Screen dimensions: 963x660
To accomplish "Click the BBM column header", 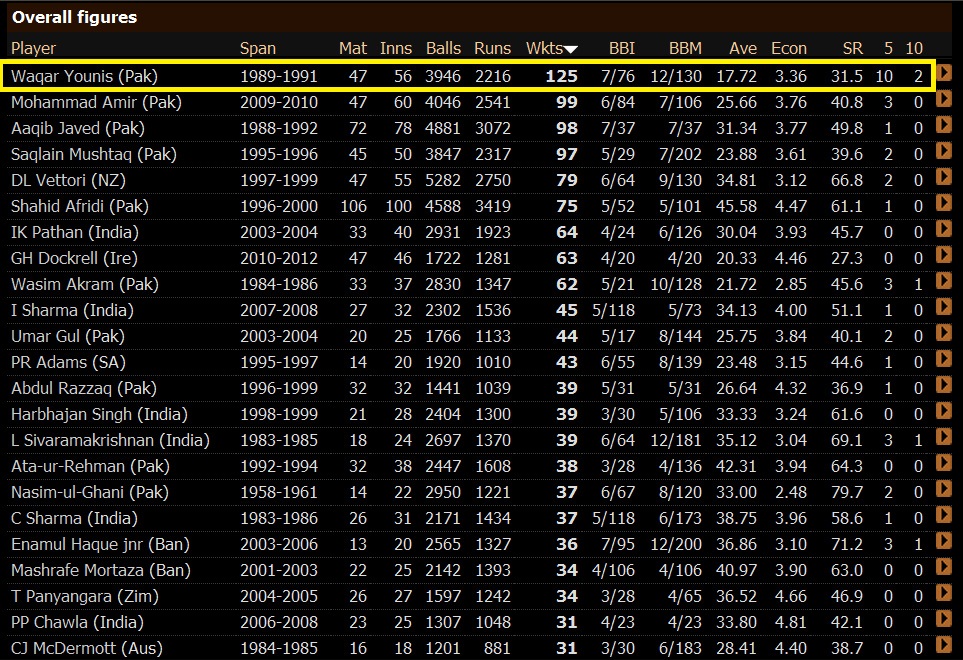I will [x=685, y=49].
